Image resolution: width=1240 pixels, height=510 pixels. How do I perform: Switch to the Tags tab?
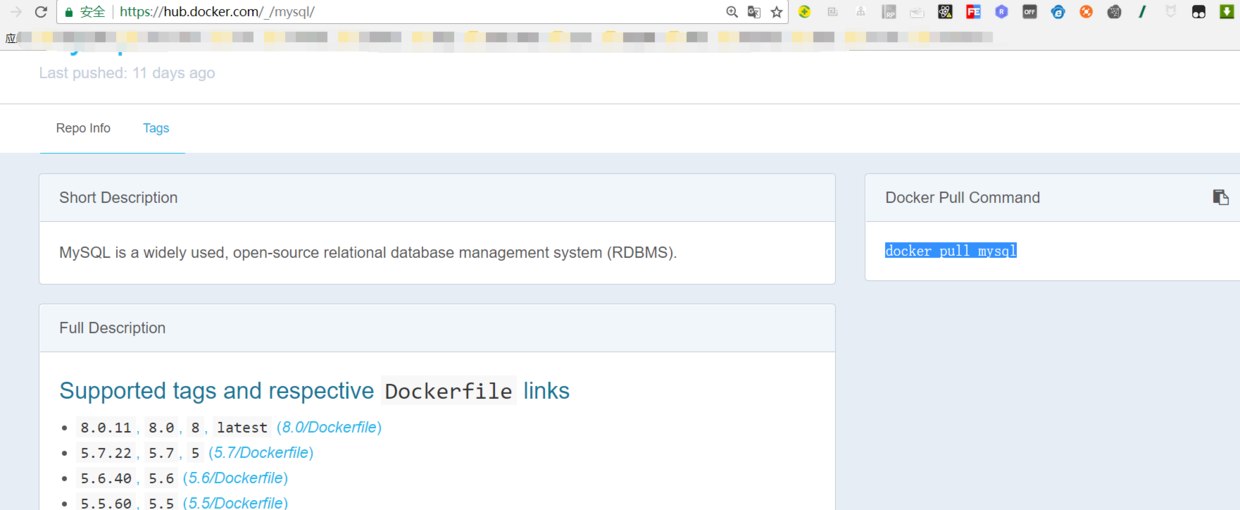pos(156,128)
